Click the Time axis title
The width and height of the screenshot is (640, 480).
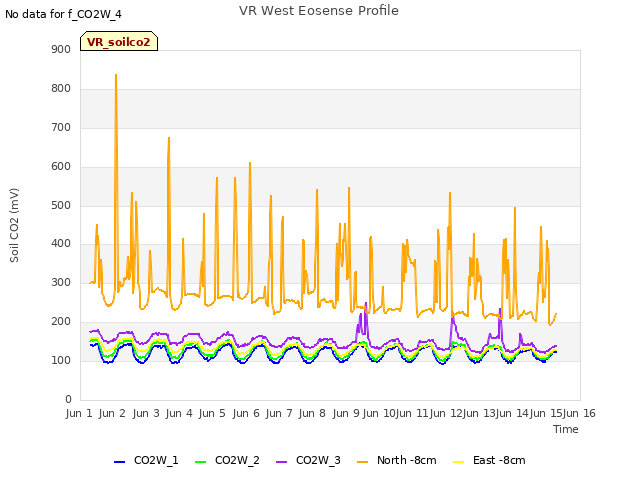pos(566,429)
